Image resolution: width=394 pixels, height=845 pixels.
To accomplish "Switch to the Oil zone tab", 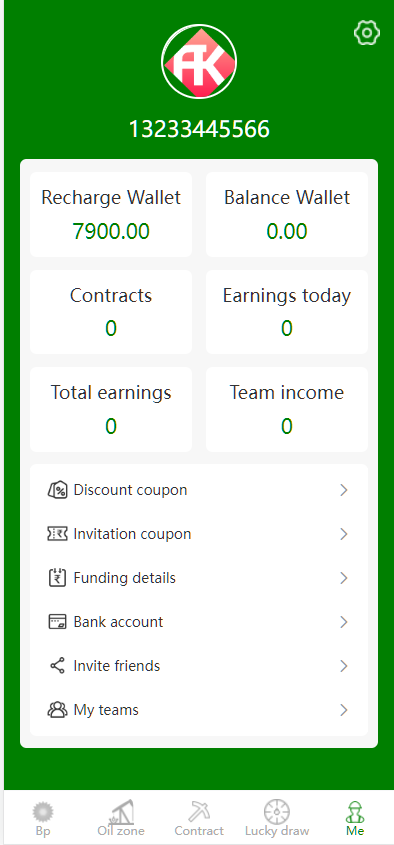I will (x=121, y=818).
